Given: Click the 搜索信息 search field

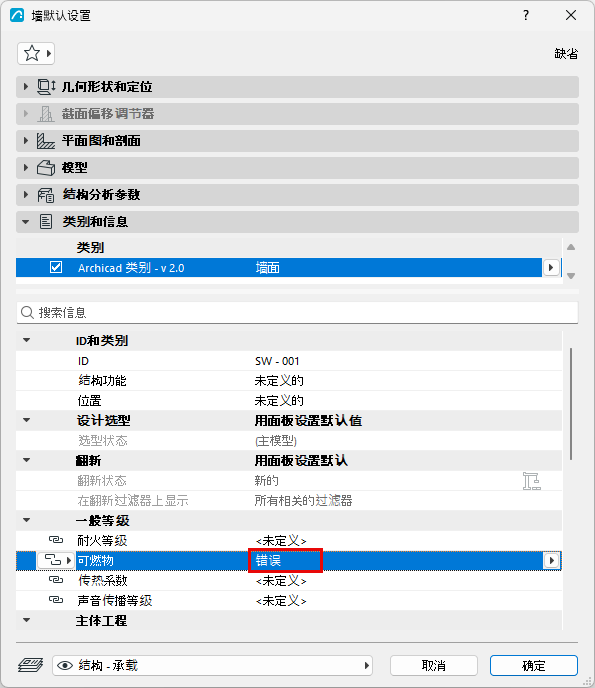Looking at the screenshot, I should 297,312.
